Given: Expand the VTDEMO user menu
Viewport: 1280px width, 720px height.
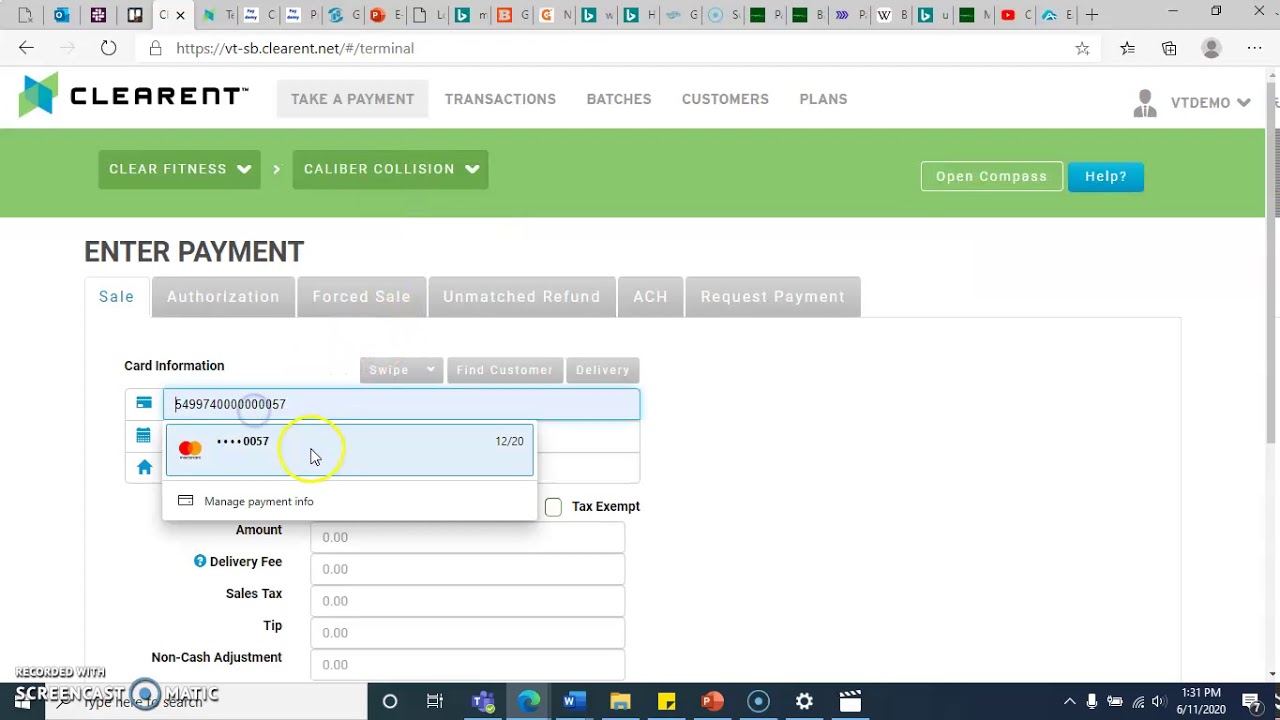Looking at the screenshot, I should coord(1210,102).
